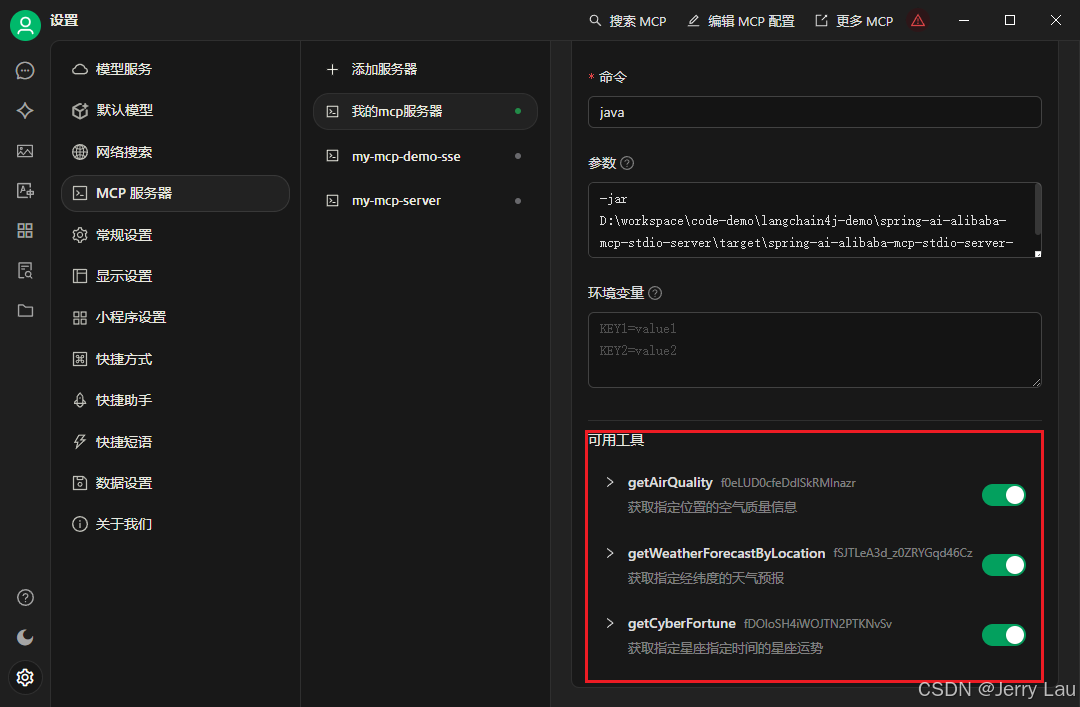This screenshot has height=707, width=1080.
Task: Open the 显示设置 settings section
Action: pyautogui.click(x=176, y=276)
